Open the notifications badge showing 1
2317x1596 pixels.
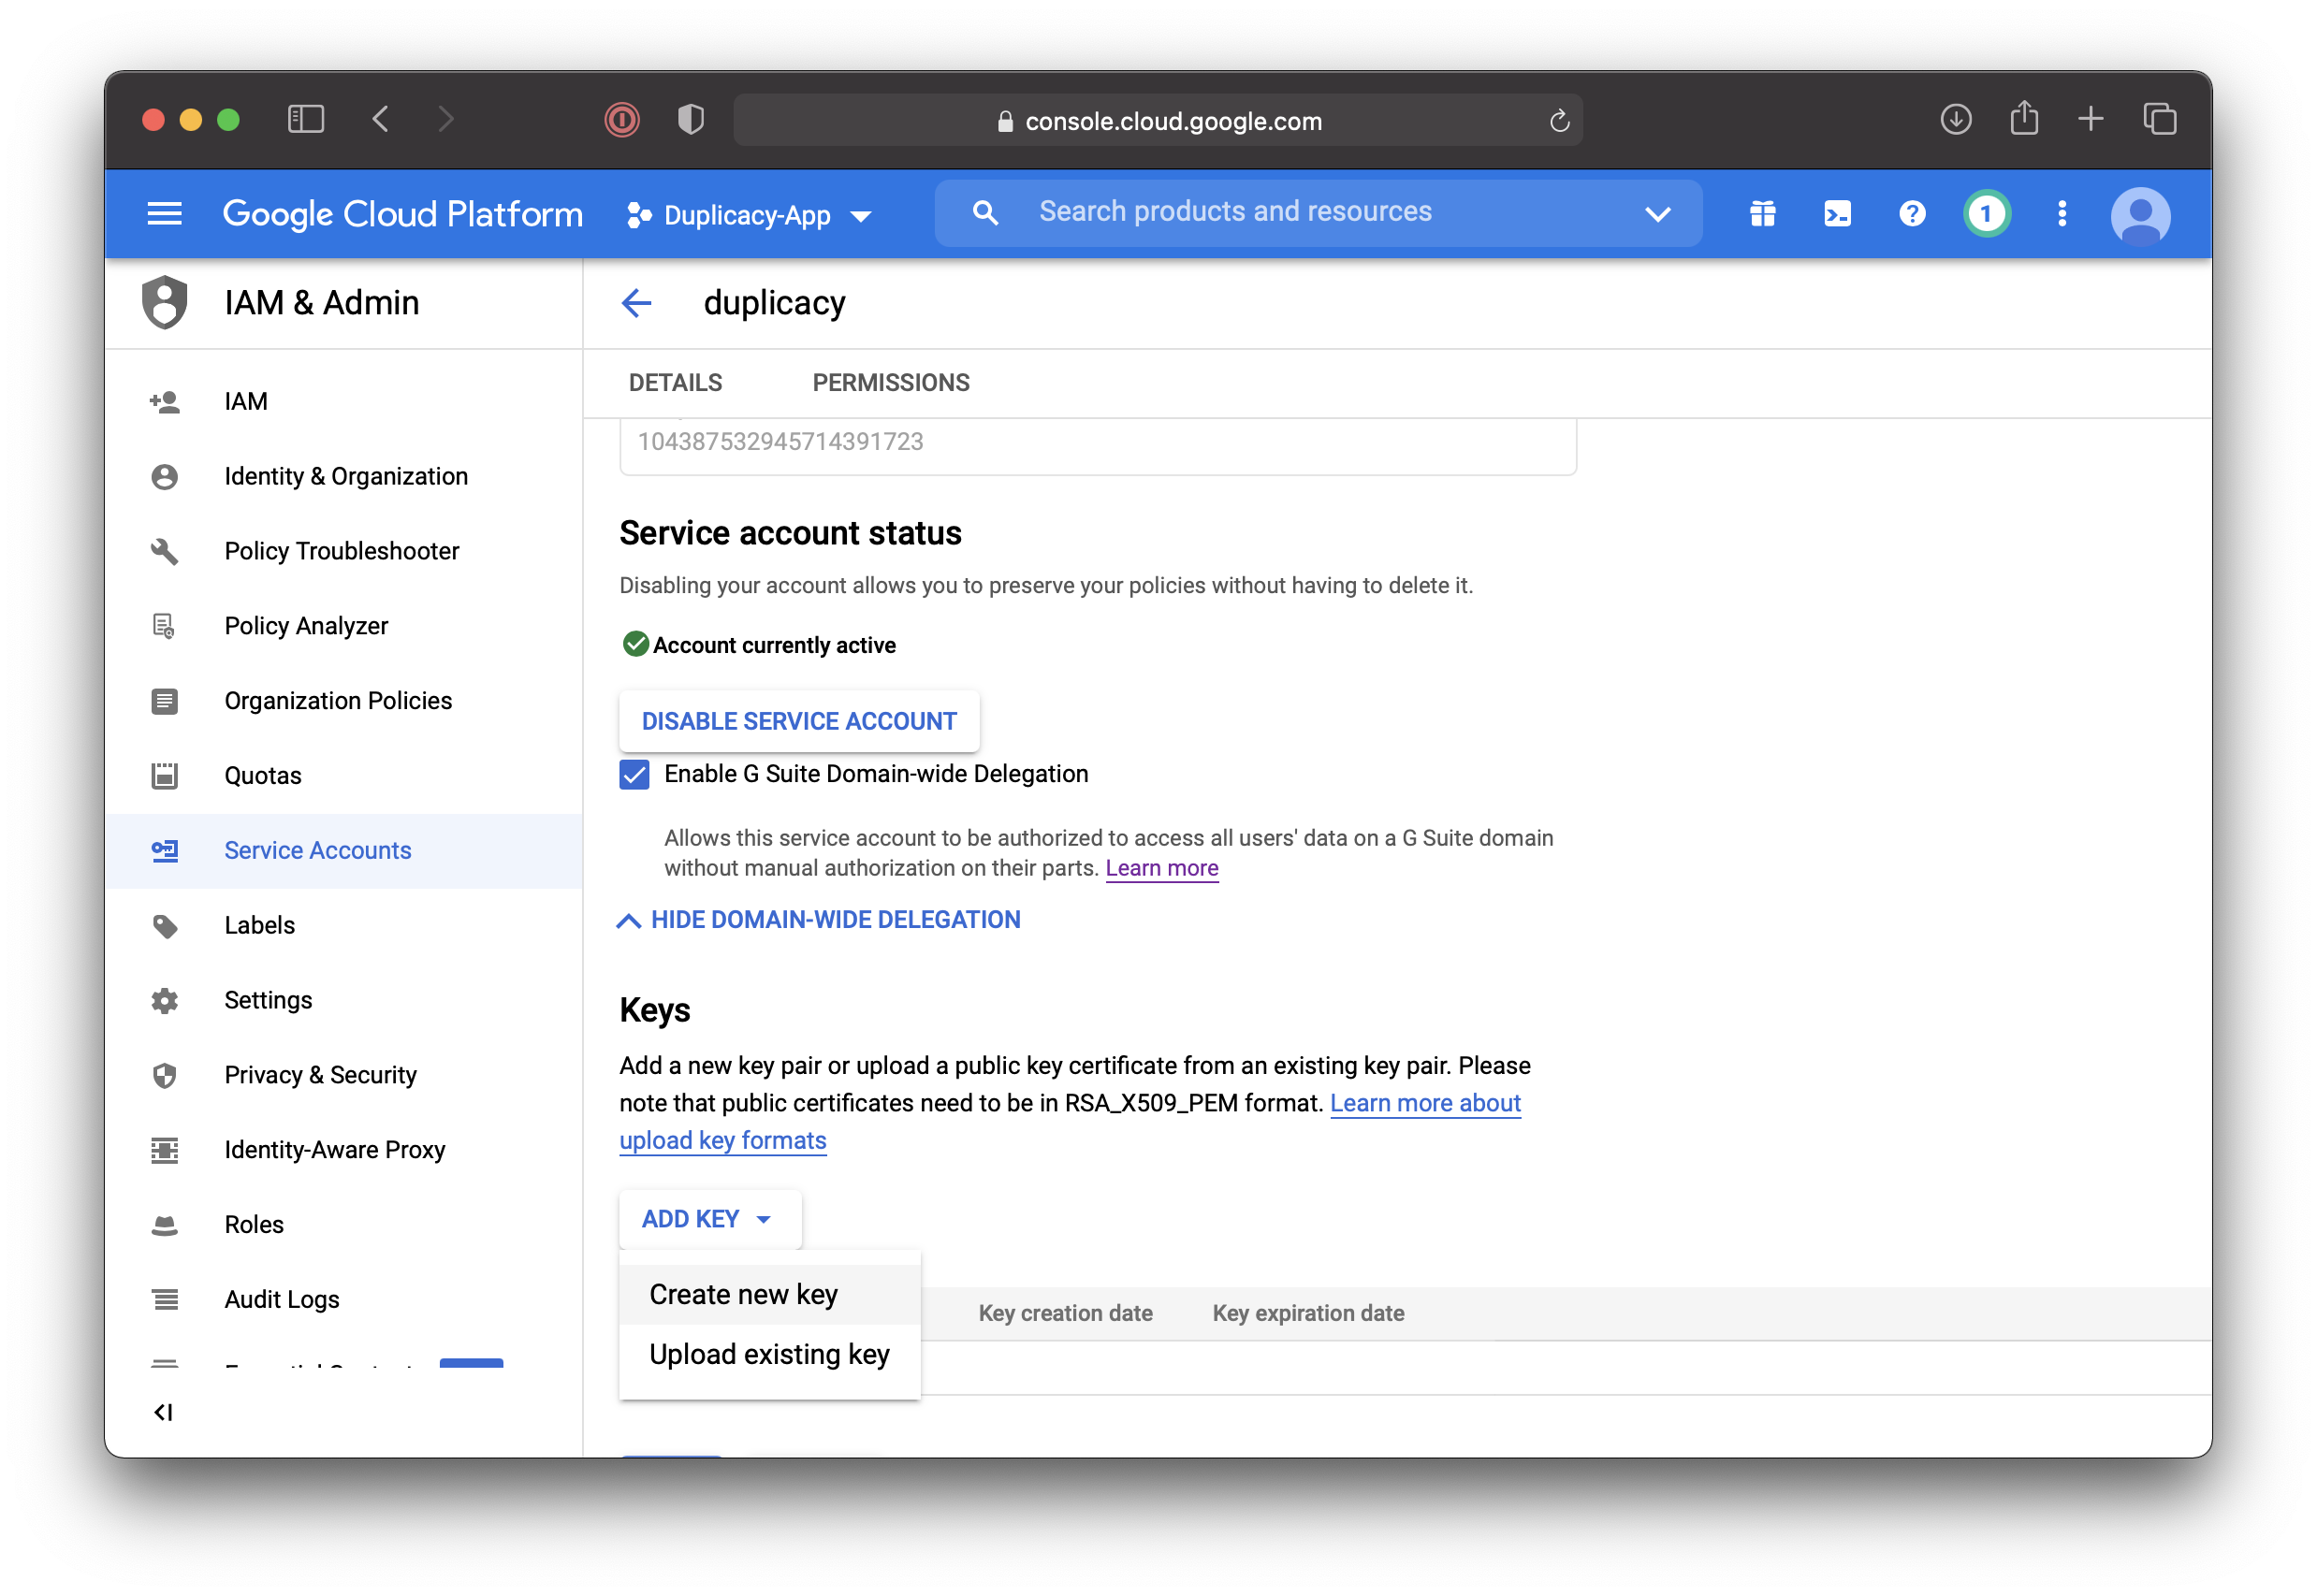tap(1986, 214)
